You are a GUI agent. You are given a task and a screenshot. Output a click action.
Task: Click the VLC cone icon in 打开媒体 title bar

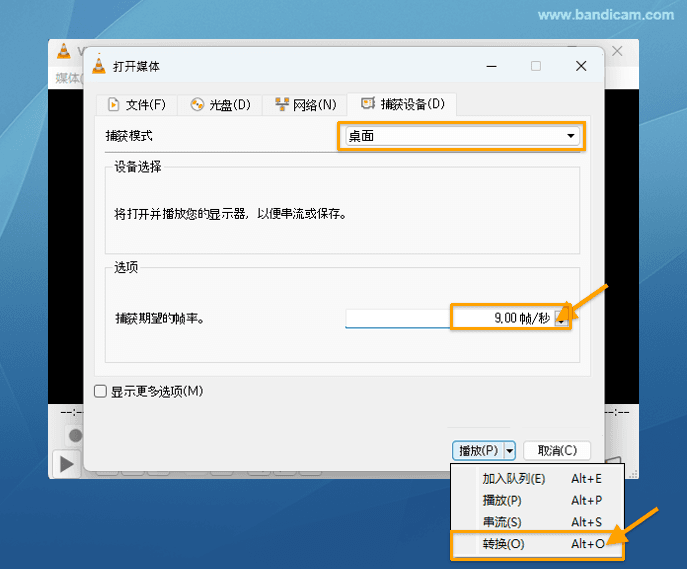[x=99, y=65]
